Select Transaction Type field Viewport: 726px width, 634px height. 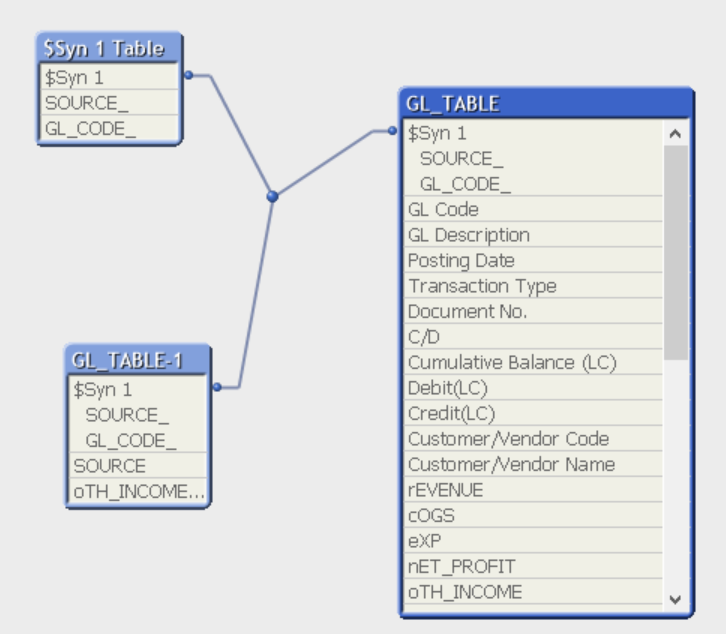point(533,286)
